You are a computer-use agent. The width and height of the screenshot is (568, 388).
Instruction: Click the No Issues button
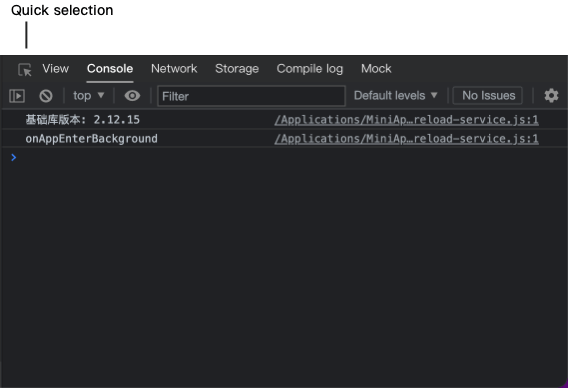coord(488,96)
